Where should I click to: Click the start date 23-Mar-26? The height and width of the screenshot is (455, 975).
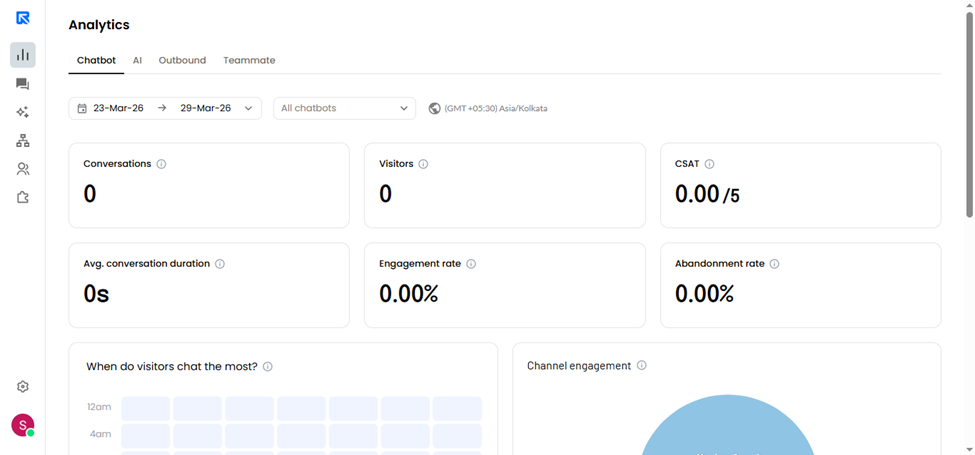coord(118,108)
